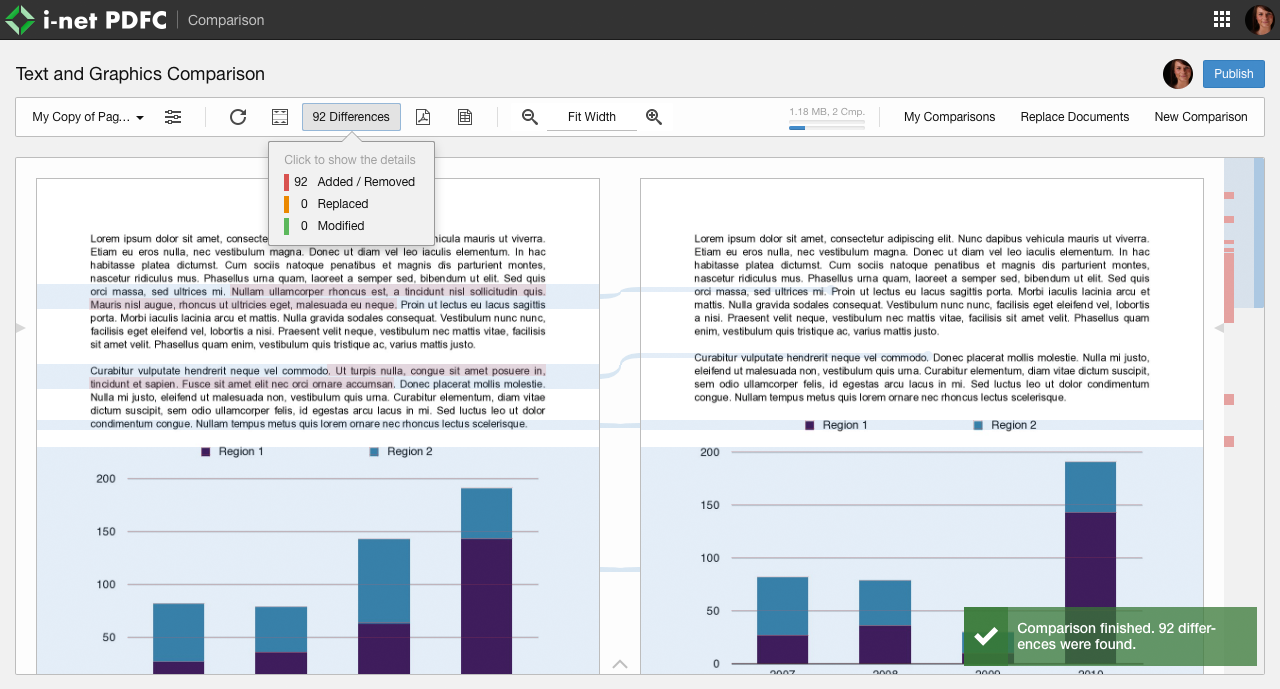This screenshot has height=689, width=1280.
Task: Refresh the comparison
Action: (x=238, y=117)
